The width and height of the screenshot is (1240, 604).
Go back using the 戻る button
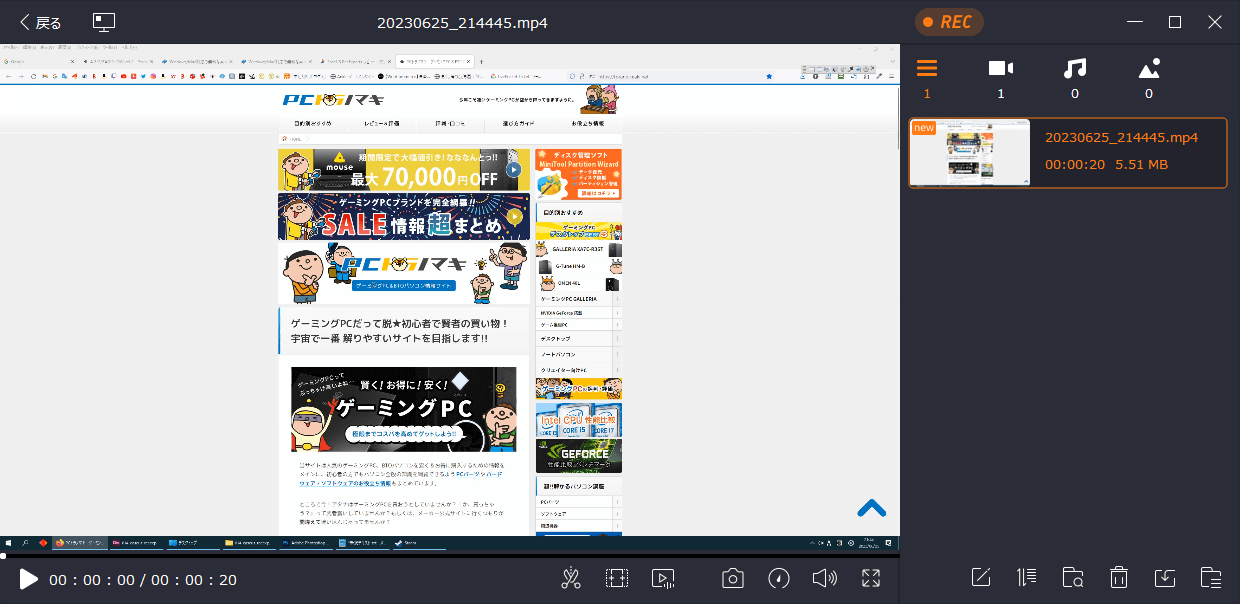tap(40, 22)
